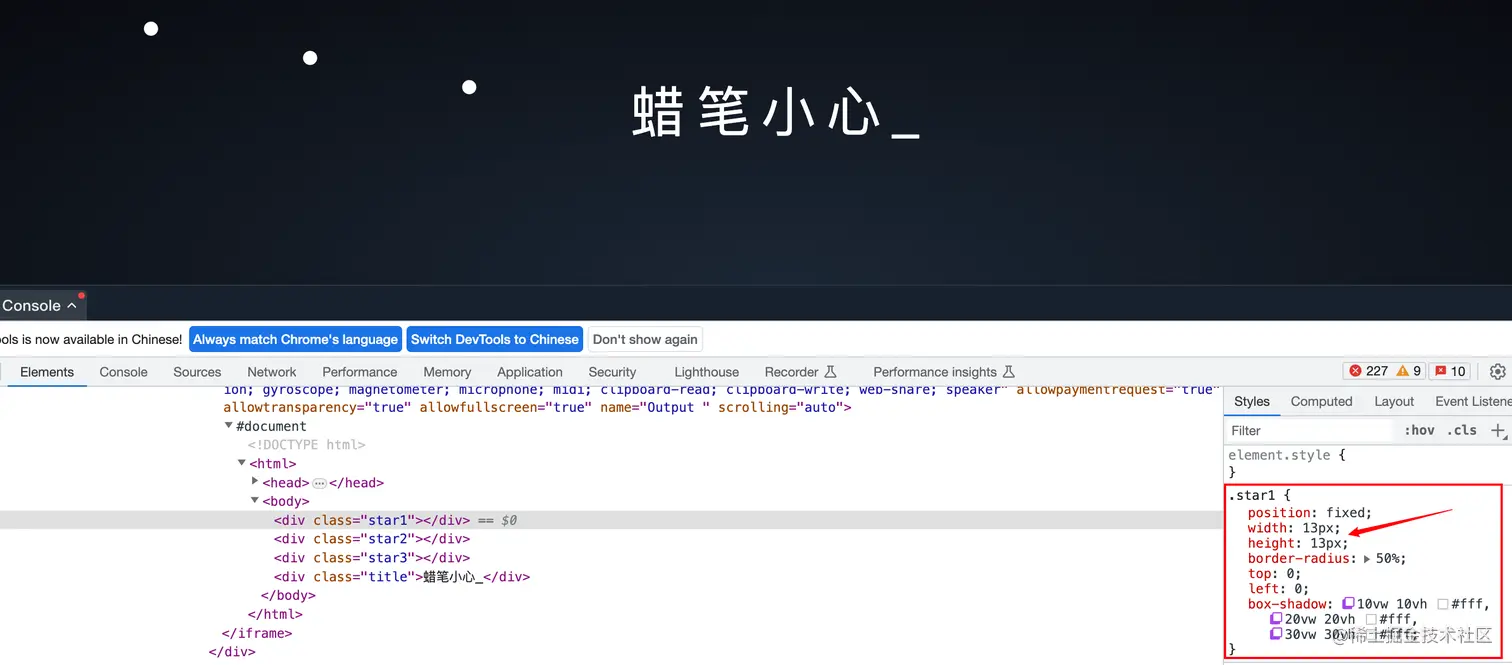Open the Sources tab
The image size is (1512, 665).
click(197, 372)
